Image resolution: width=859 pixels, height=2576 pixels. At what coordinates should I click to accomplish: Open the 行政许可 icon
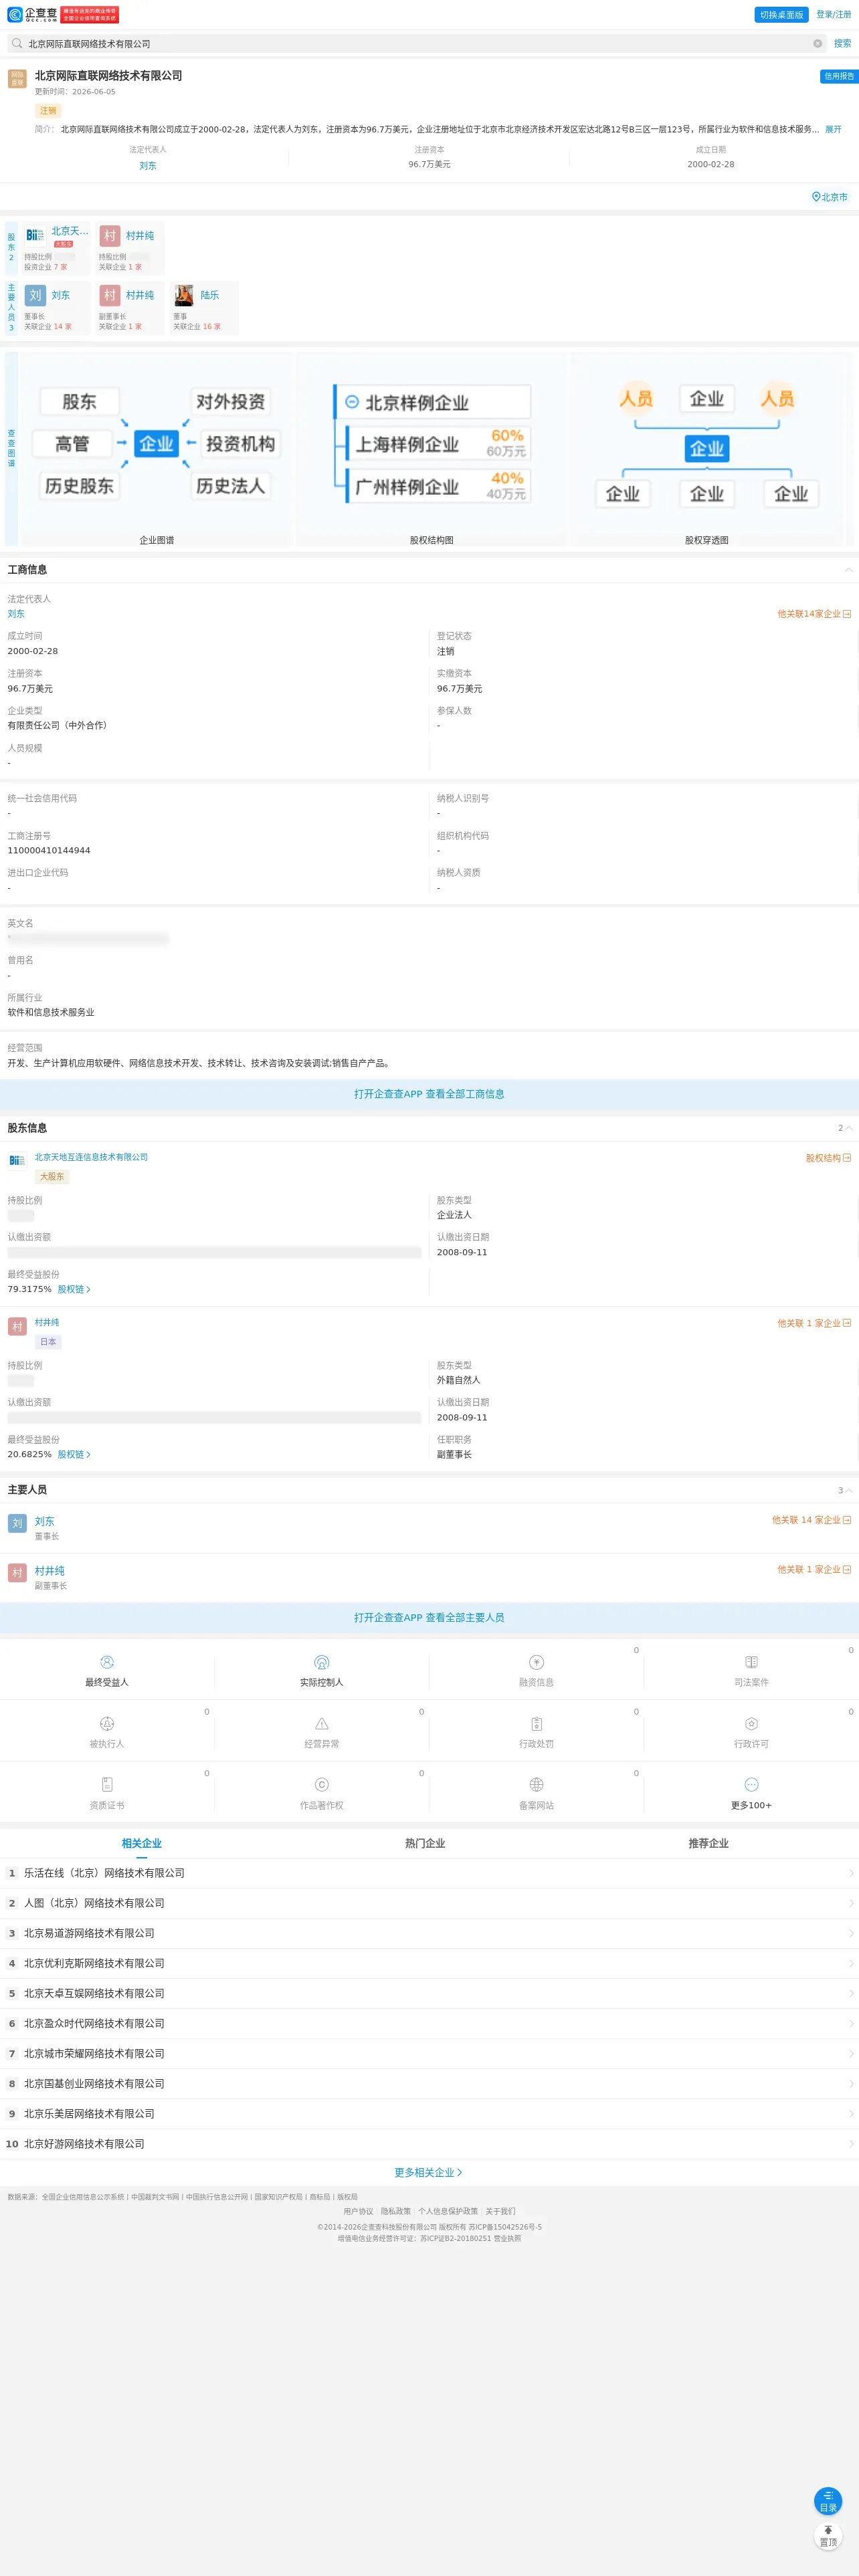point(751,1723)
